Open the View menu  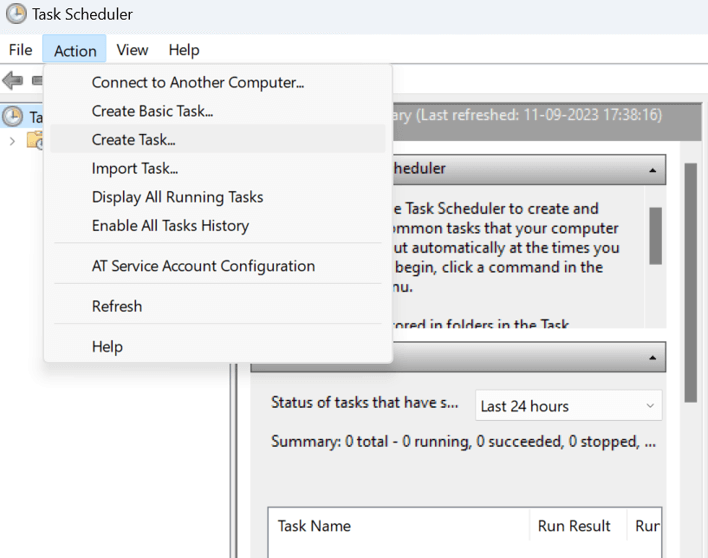pos(132,50)
